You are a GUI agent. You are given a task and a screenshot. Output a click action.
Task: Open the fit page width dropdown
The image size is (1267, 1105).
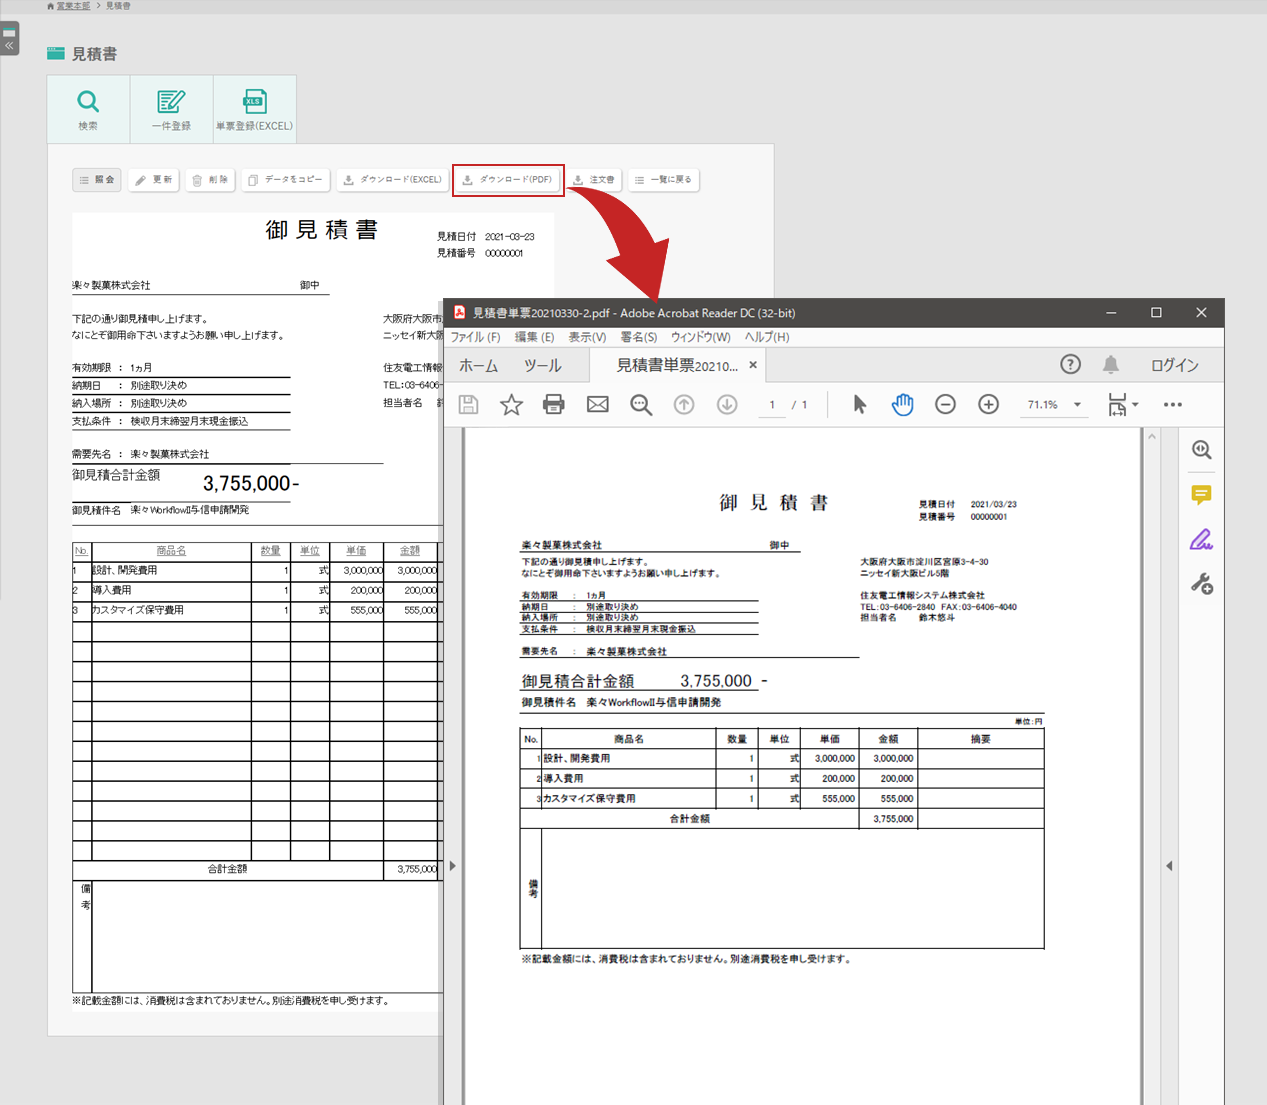pos(1123,405)
